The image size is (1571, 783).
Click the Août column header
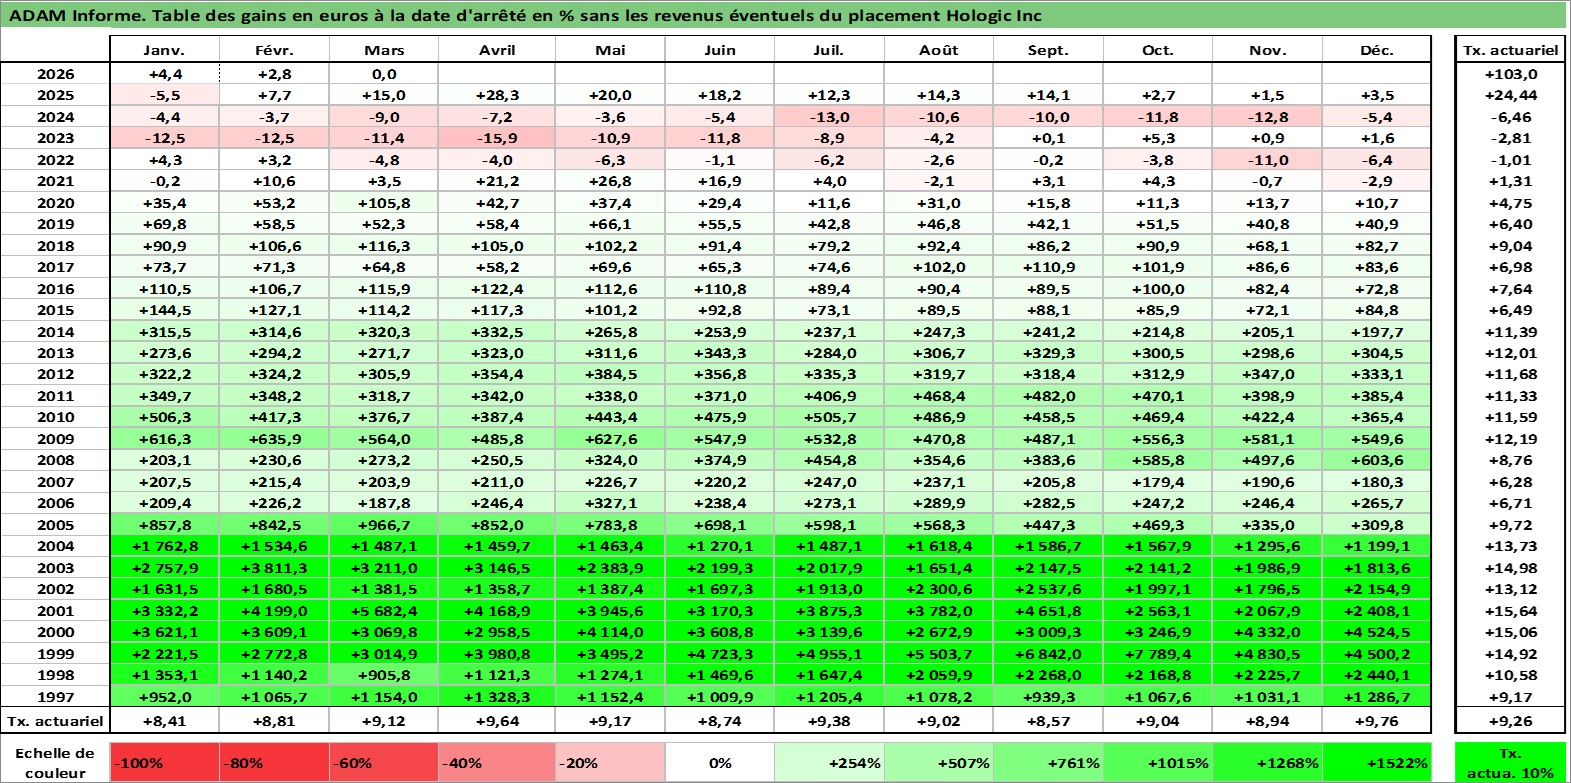pyautogui.click(x=938, y=50)
